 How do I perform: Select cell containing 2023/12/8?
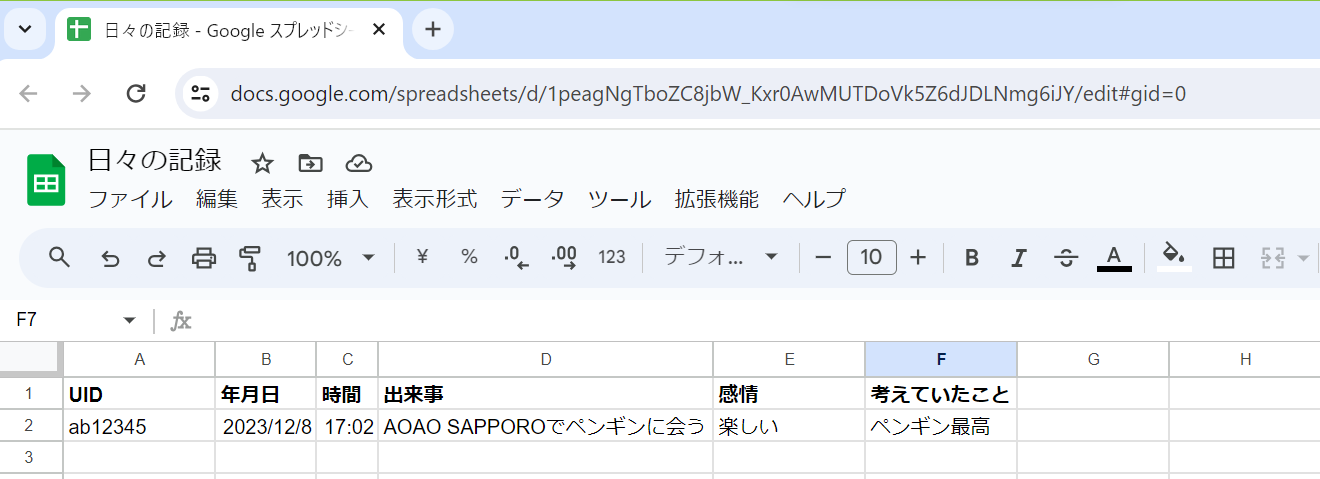tap(266, 426)
